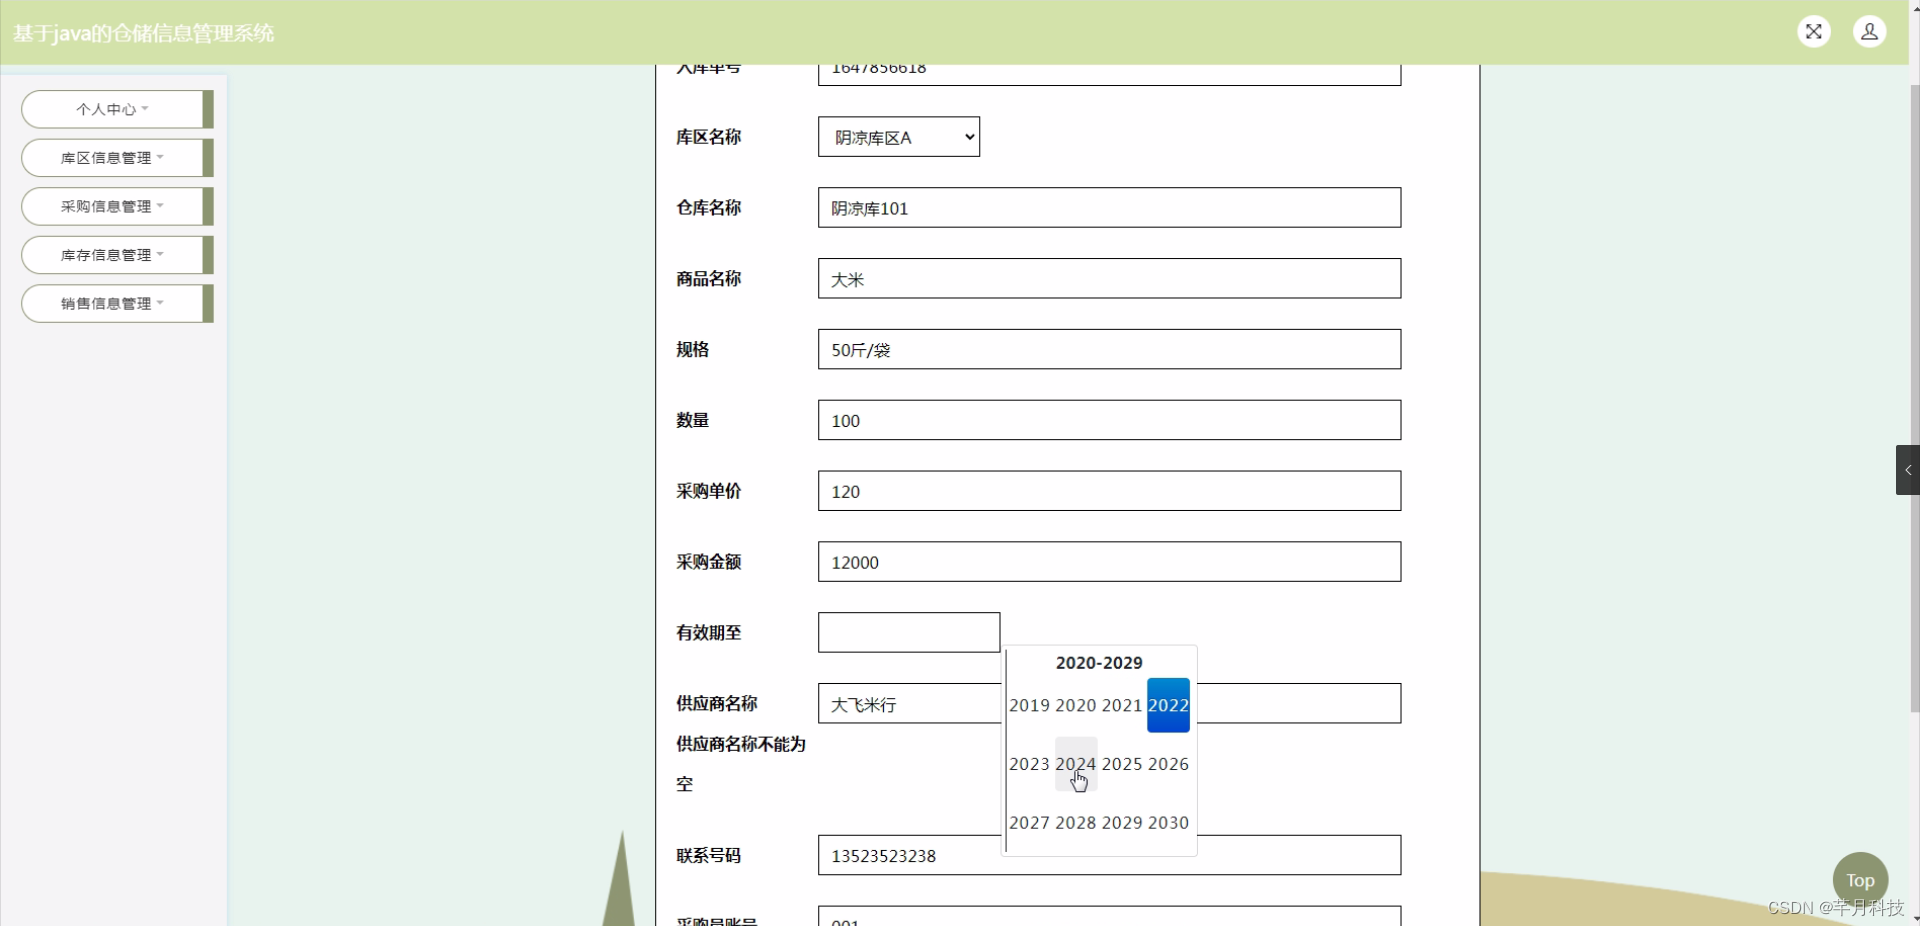Expand the 采购信息管理 sidebar menu

pyautogui.click(x=110, y=206)
